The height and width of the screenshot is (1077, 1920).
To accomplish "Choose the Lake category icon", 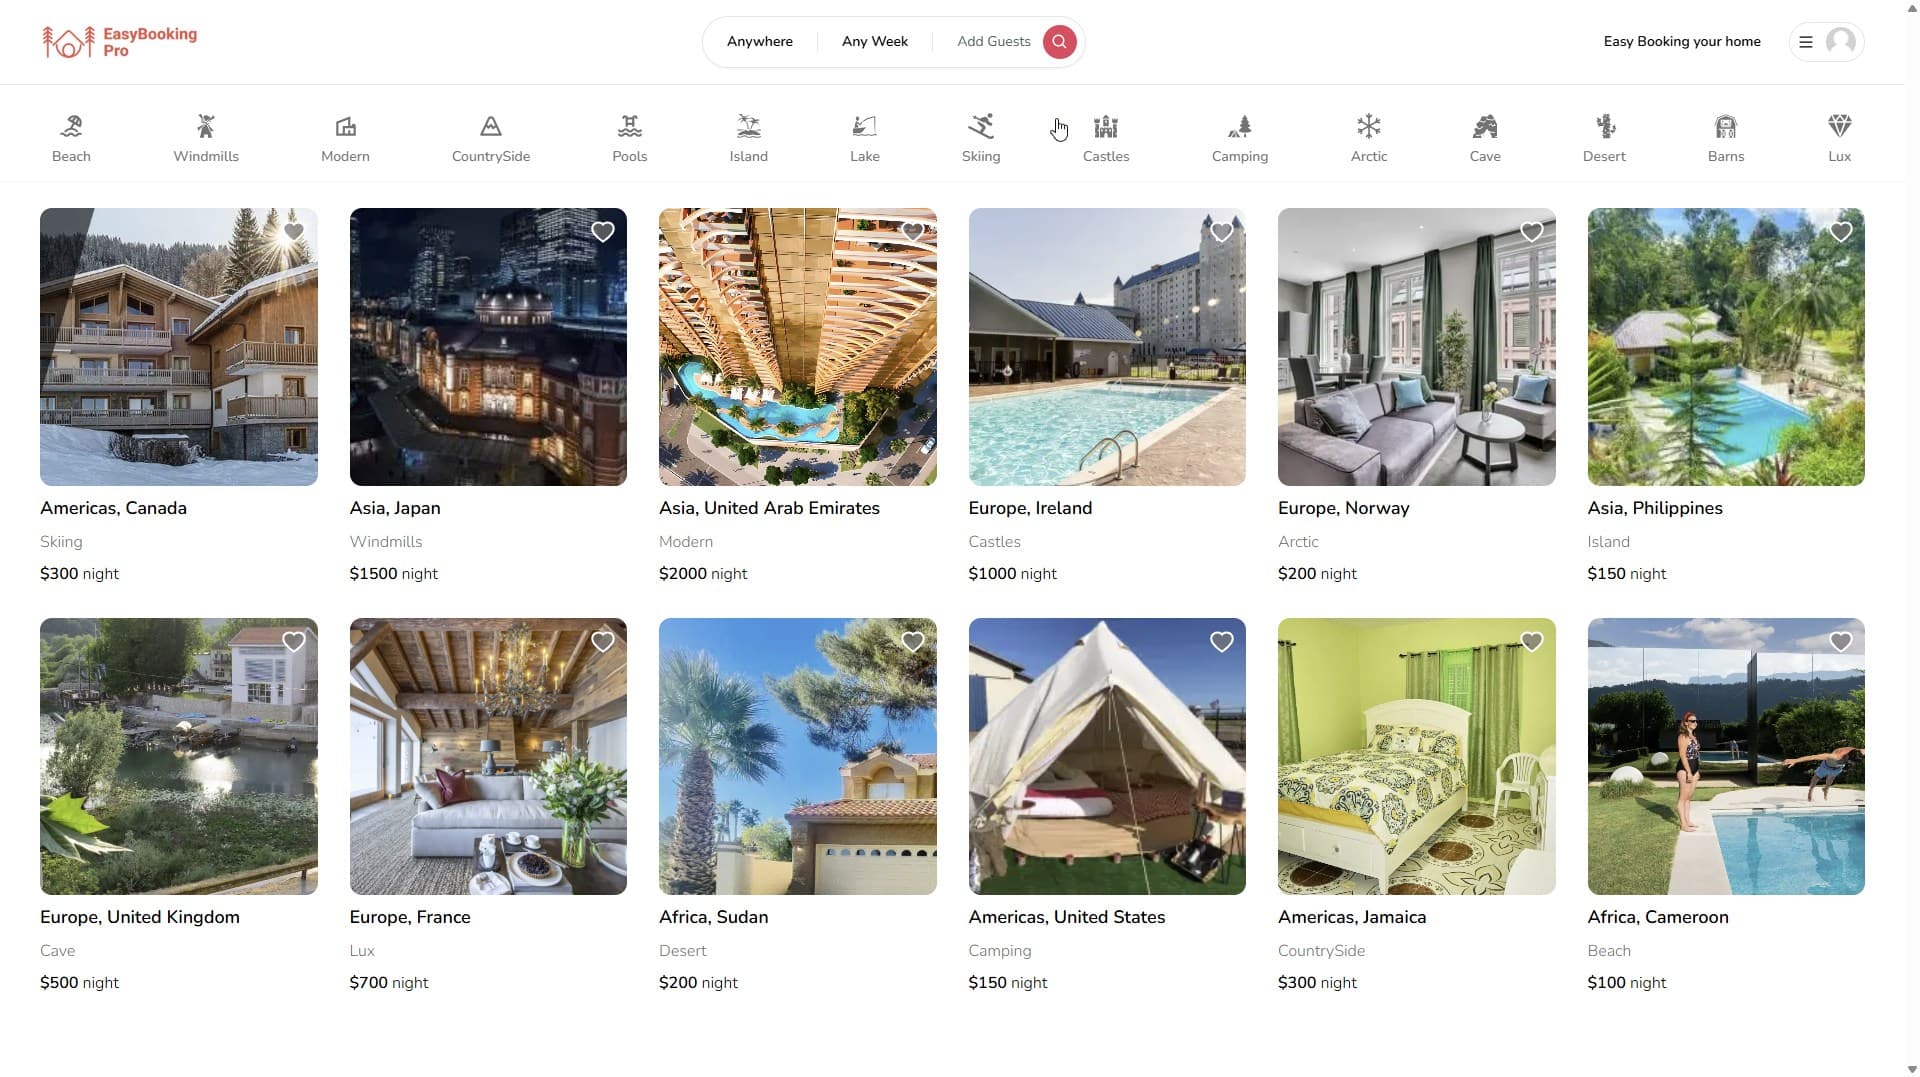I will [865, 126].
